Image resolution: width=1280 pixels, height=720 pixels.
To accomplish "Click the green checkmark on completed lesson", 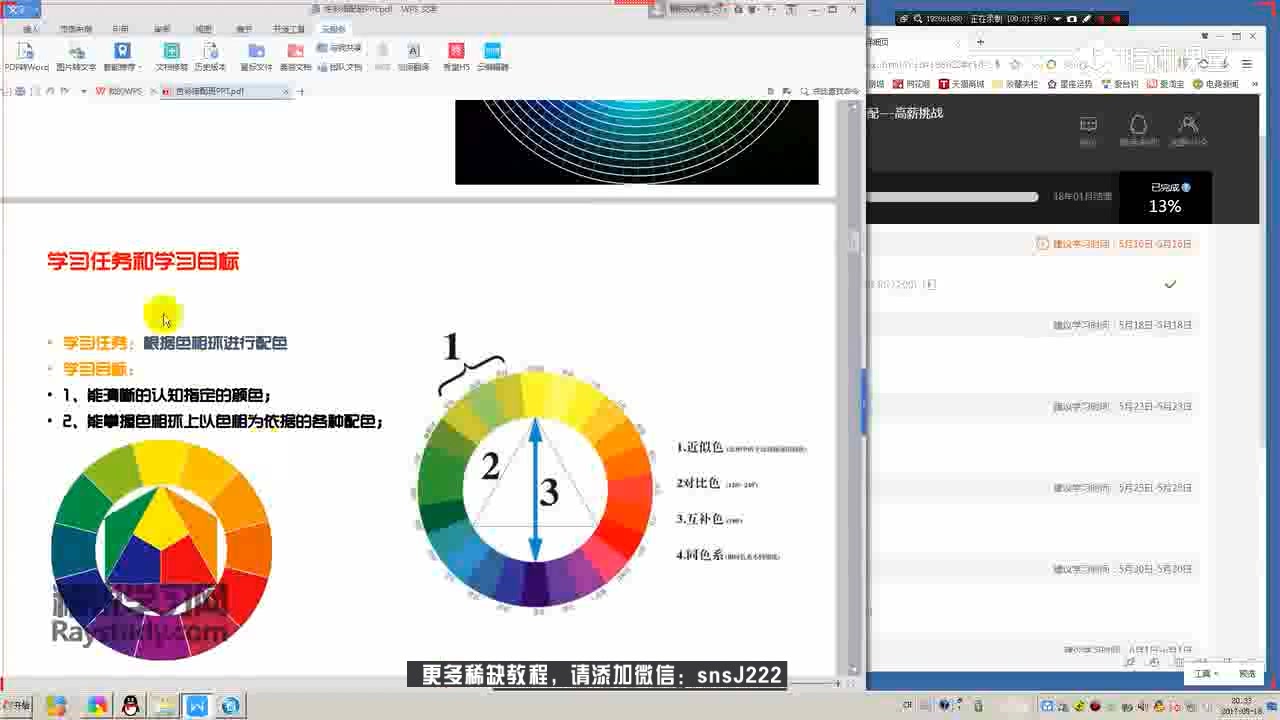I will point(1170,284).
